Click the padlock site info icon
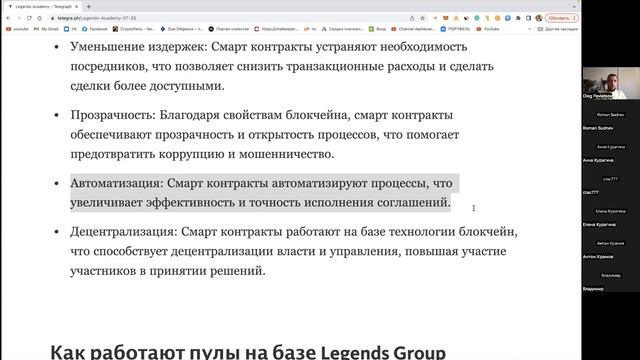Image resolution: width=640 pixels, height=360 pixels. point(52,18)
